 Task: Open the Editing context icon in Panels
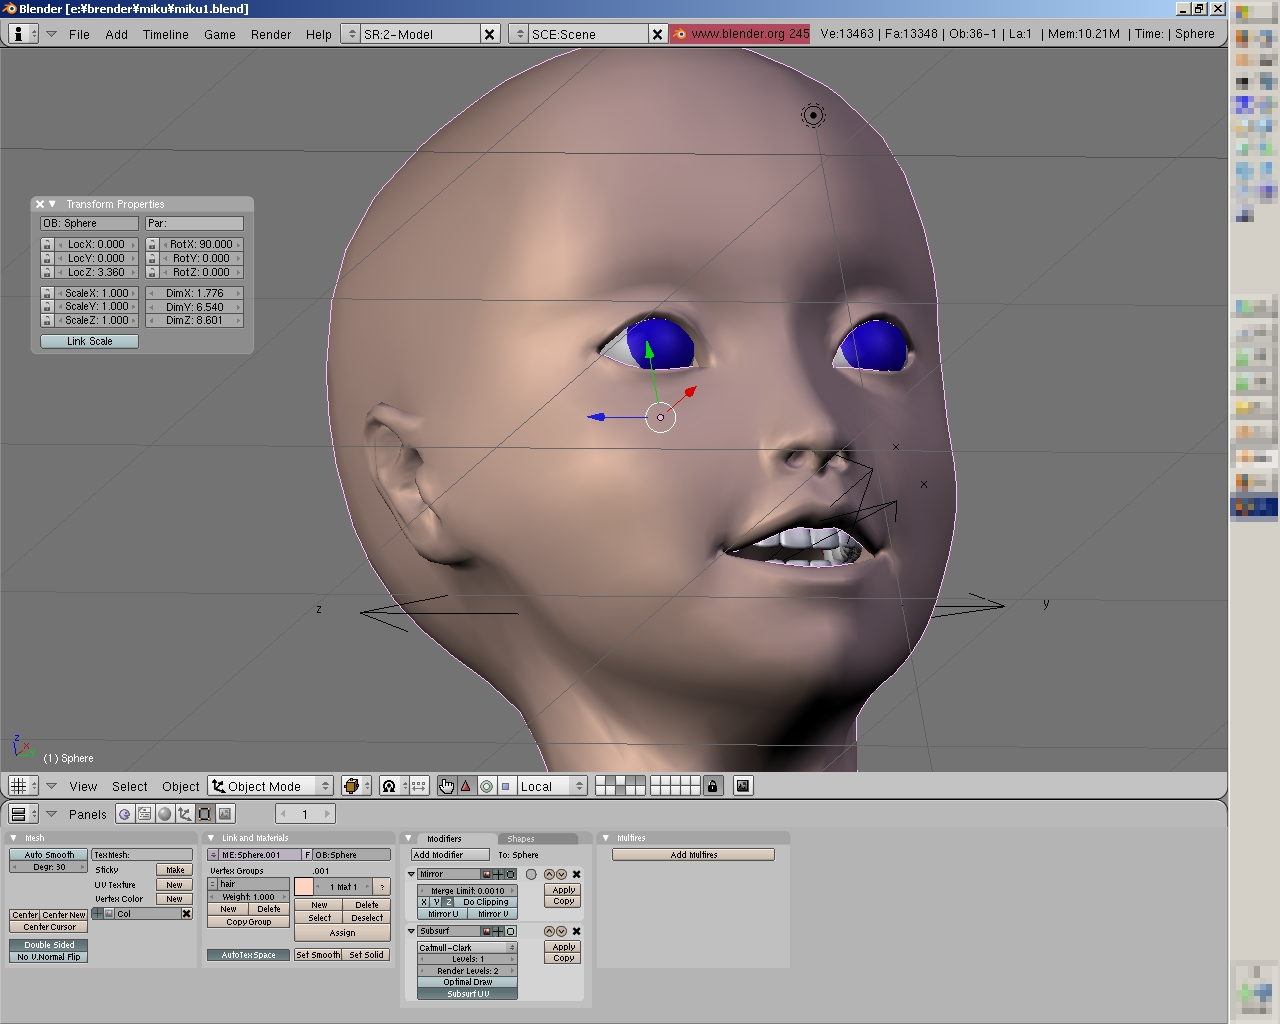[205, 814]
